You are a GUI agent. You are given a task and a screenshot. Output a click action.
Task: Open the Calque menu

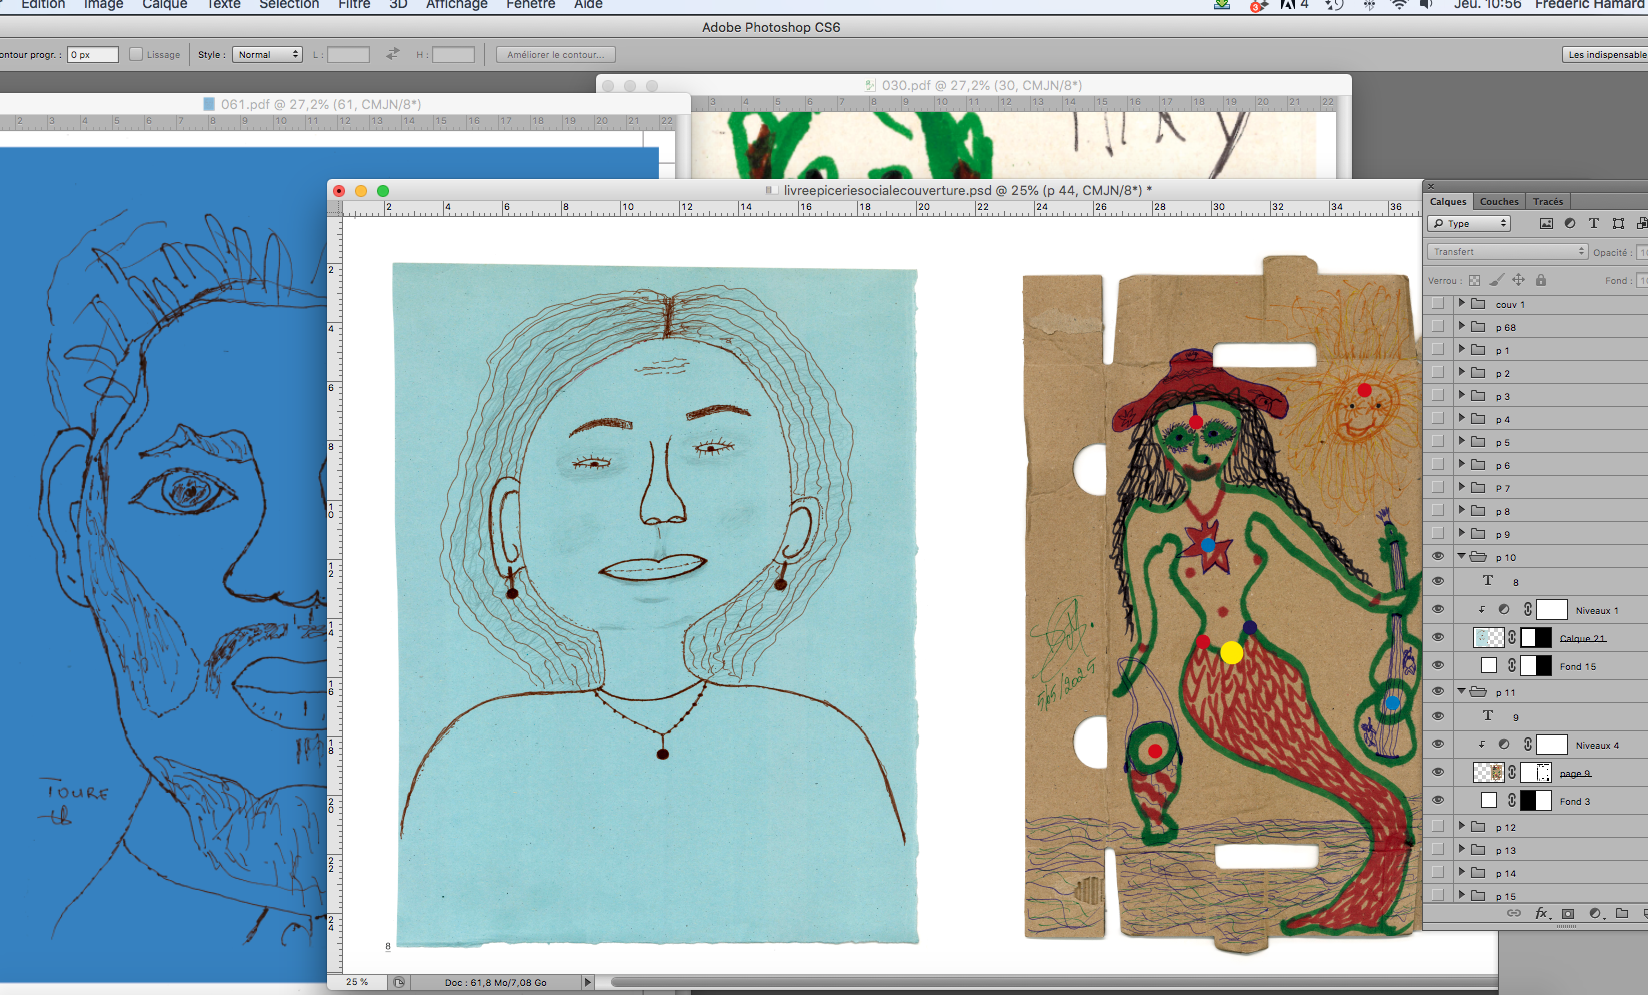coord(165,5)
